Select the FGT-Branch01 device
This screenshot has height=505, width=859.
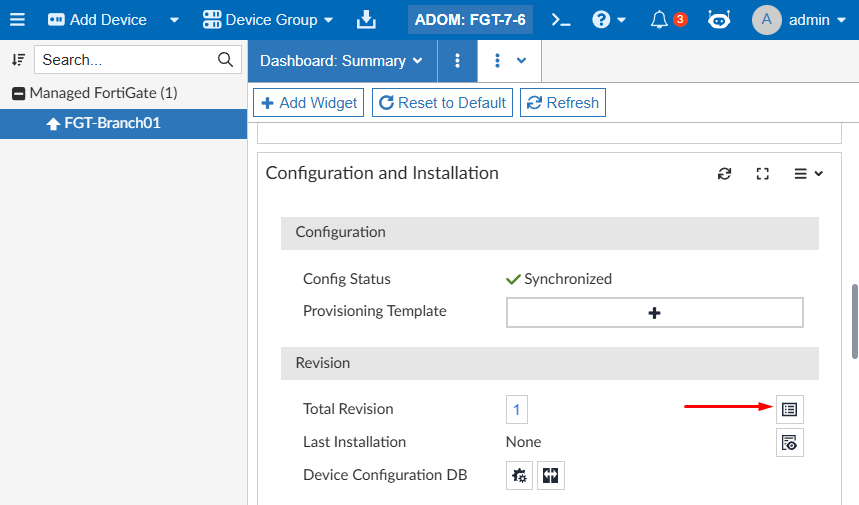pyautogui.click(x=123, y=123)
